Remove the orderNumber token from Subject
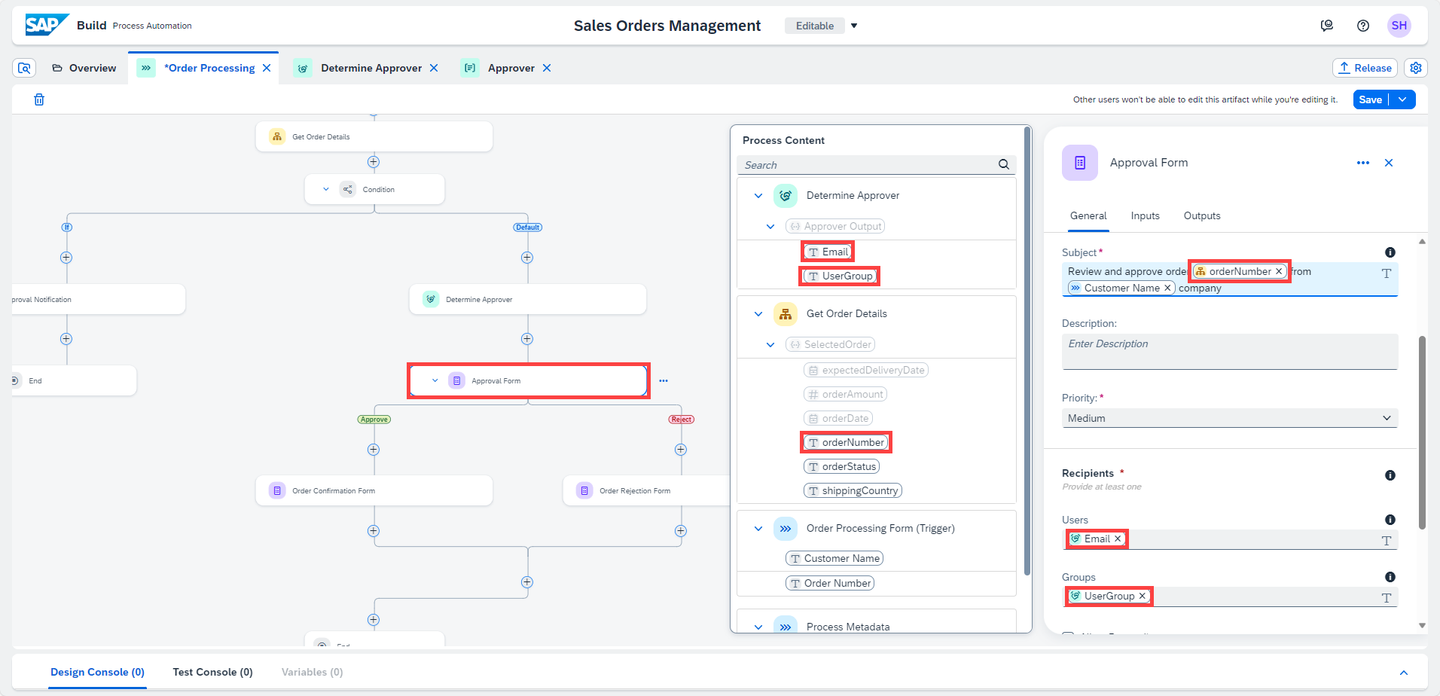 pos(1279,272)
